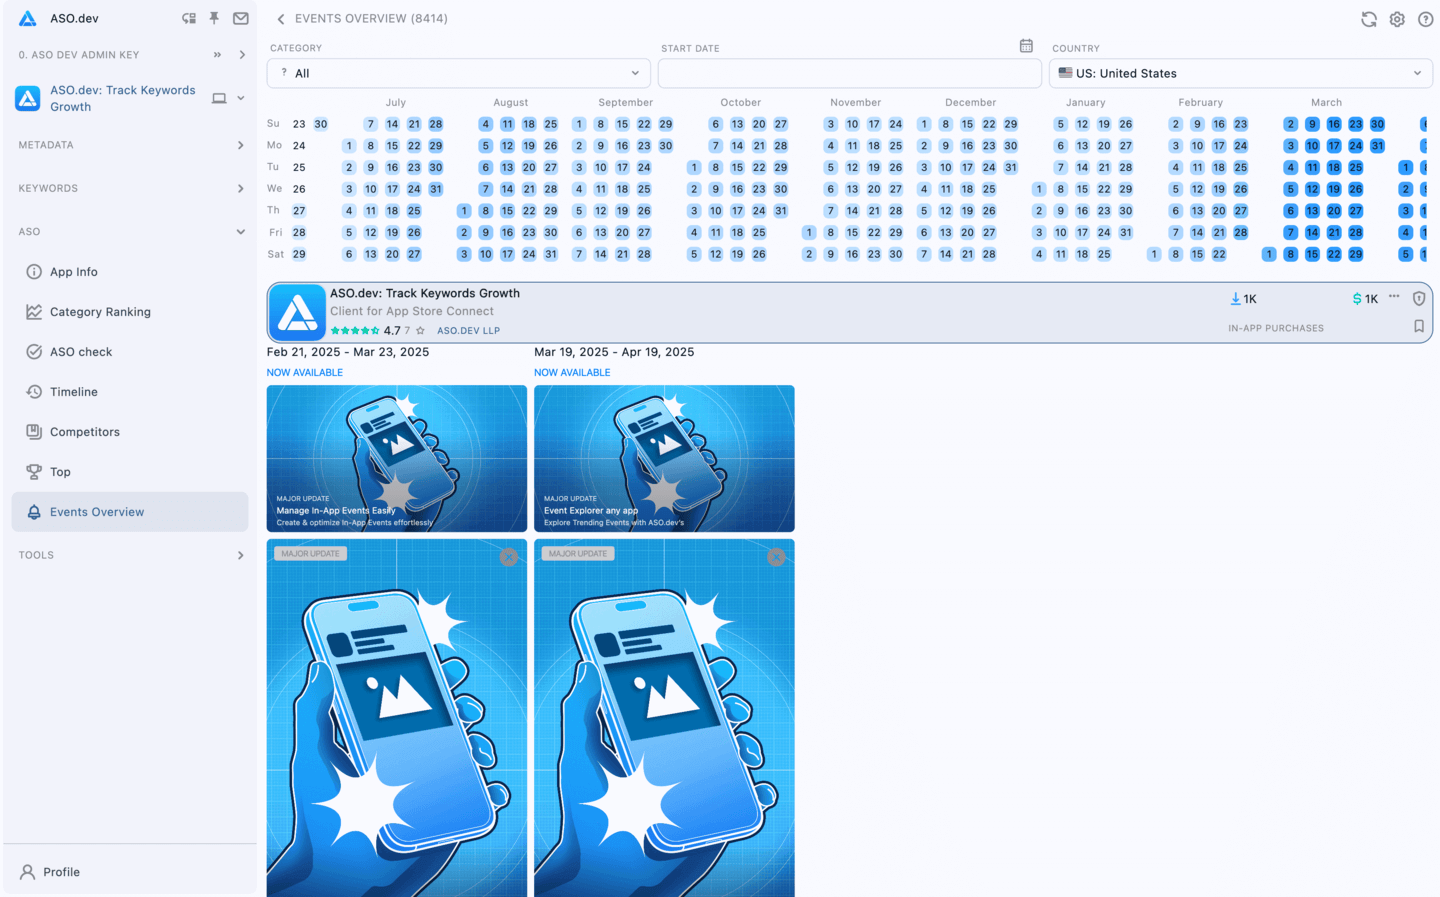The width and height of the screenshot is (1440, 897).
Task: Open the help question mark icon
Action: 1424,18
